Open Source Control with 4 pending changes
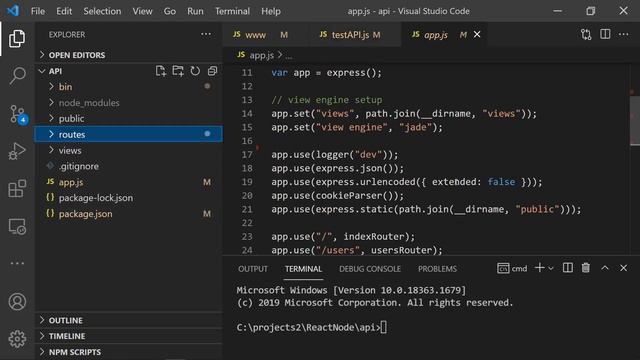640x360 pixels. coord(18,114)
